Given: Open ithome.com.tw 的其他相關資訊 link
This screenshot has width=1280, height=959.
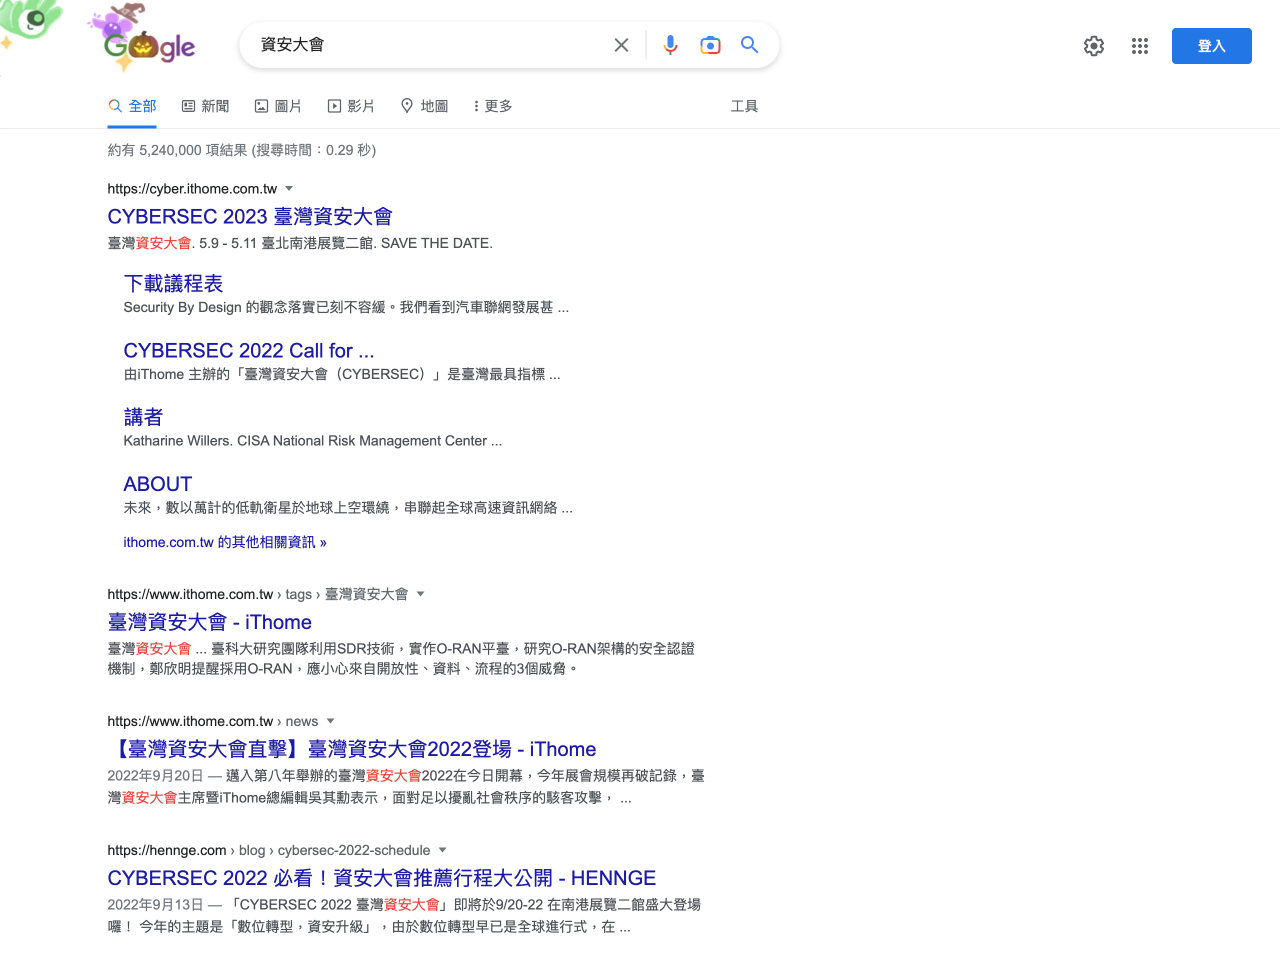Looking at the screenshot, I should 225,542.
